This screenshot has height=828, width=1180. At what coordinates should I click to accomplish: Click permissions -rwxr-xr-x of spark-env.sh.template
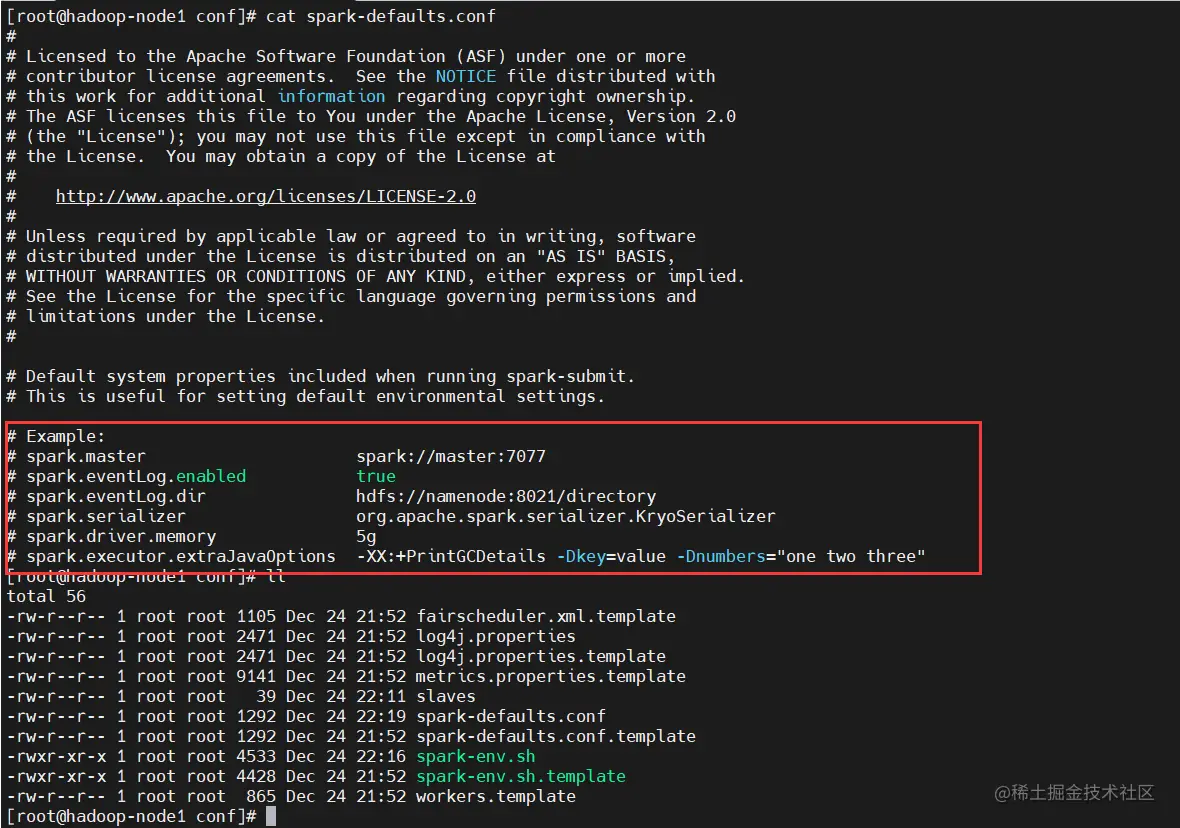tap(56, 776)
